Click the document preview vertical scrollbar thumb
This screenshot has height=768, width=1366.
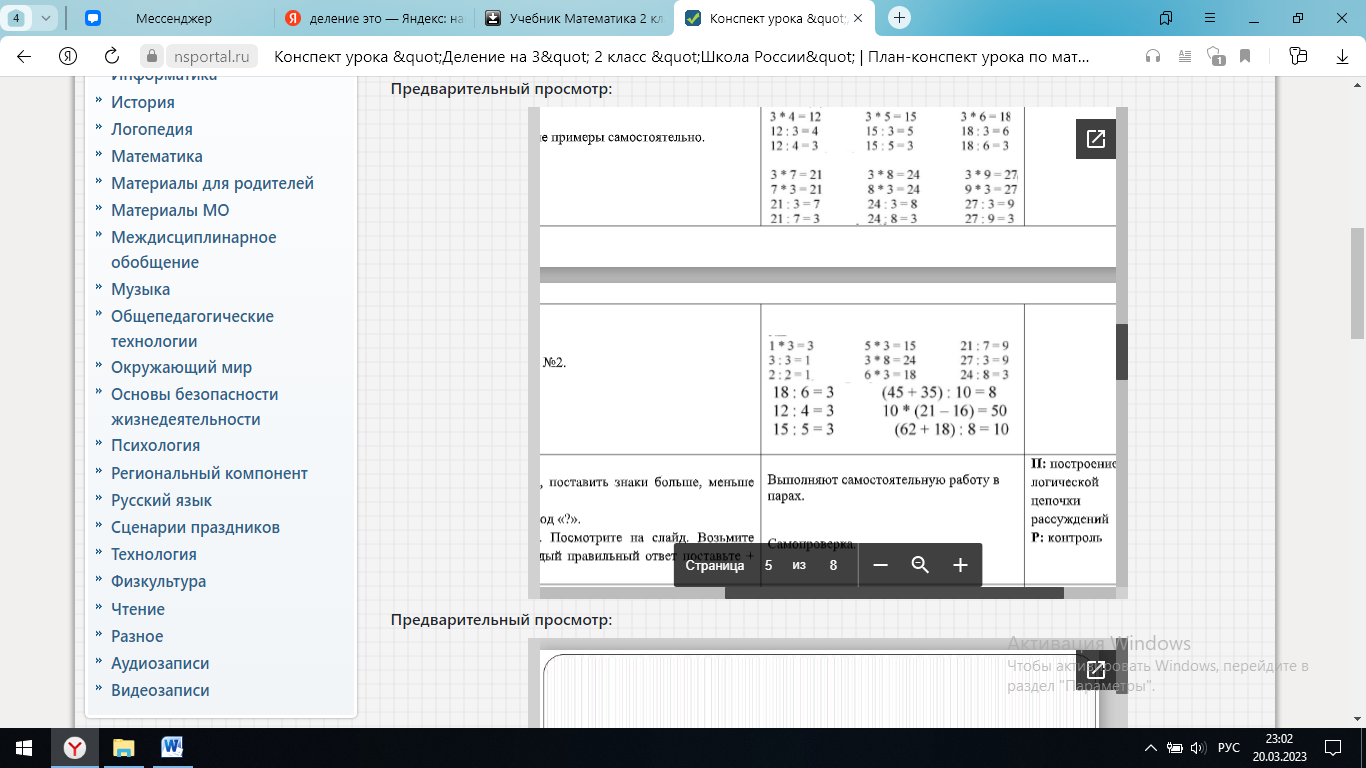1121,351
